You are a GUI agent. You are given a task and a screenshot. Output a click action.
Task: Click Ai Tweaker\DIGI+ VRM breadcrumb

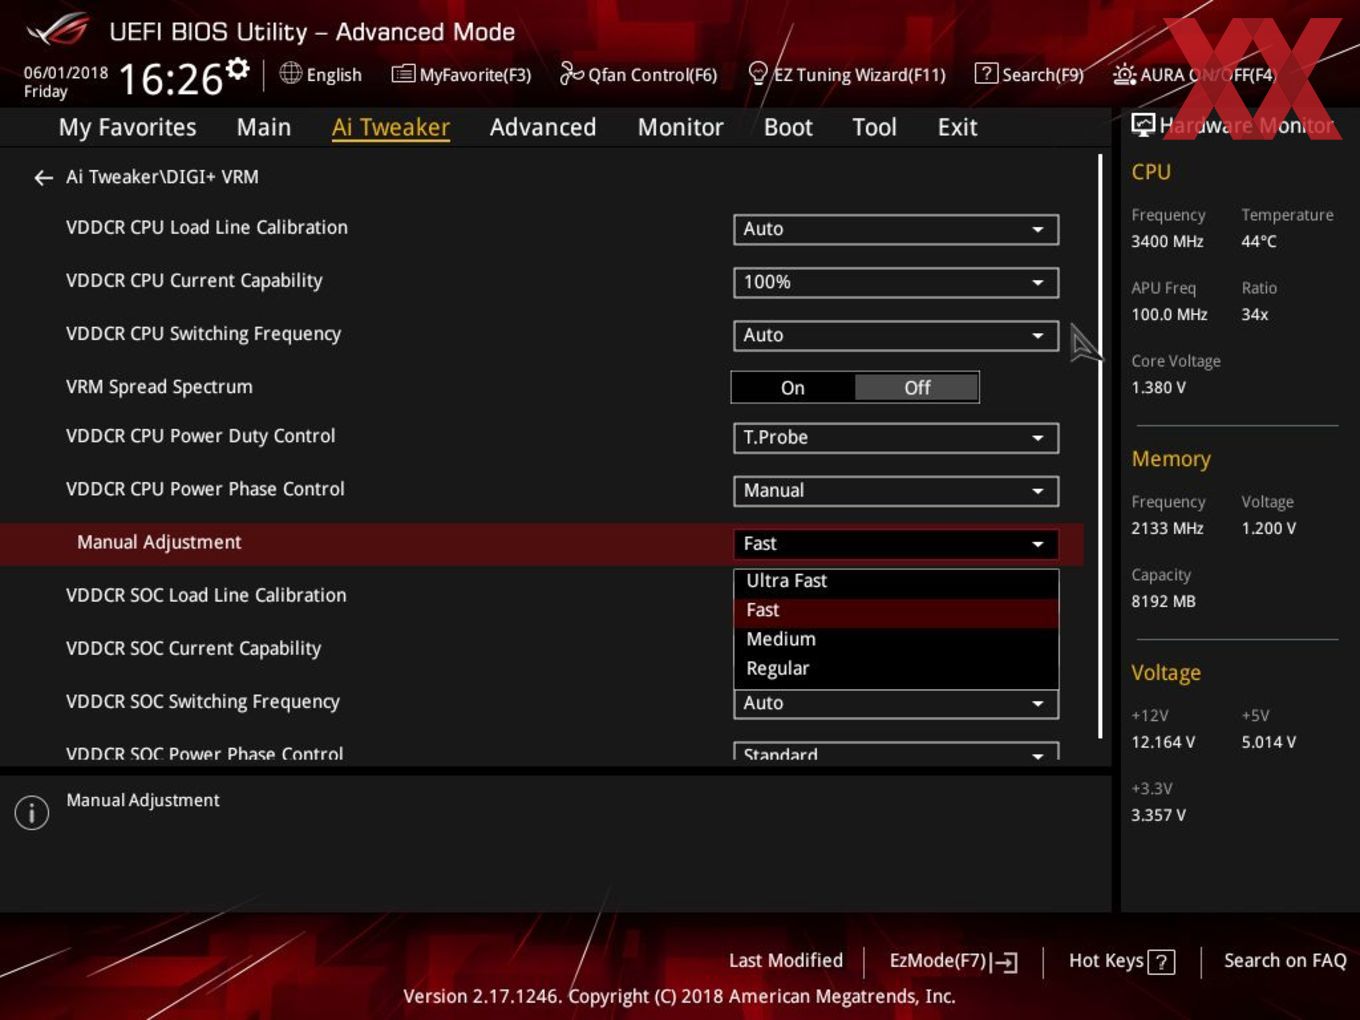[162, 177]
